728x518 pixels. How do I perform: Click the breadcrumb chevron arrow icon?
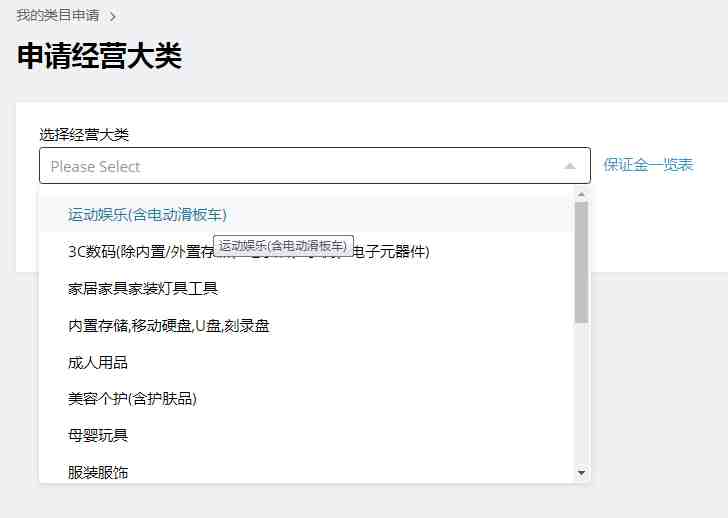coord(113,17)
